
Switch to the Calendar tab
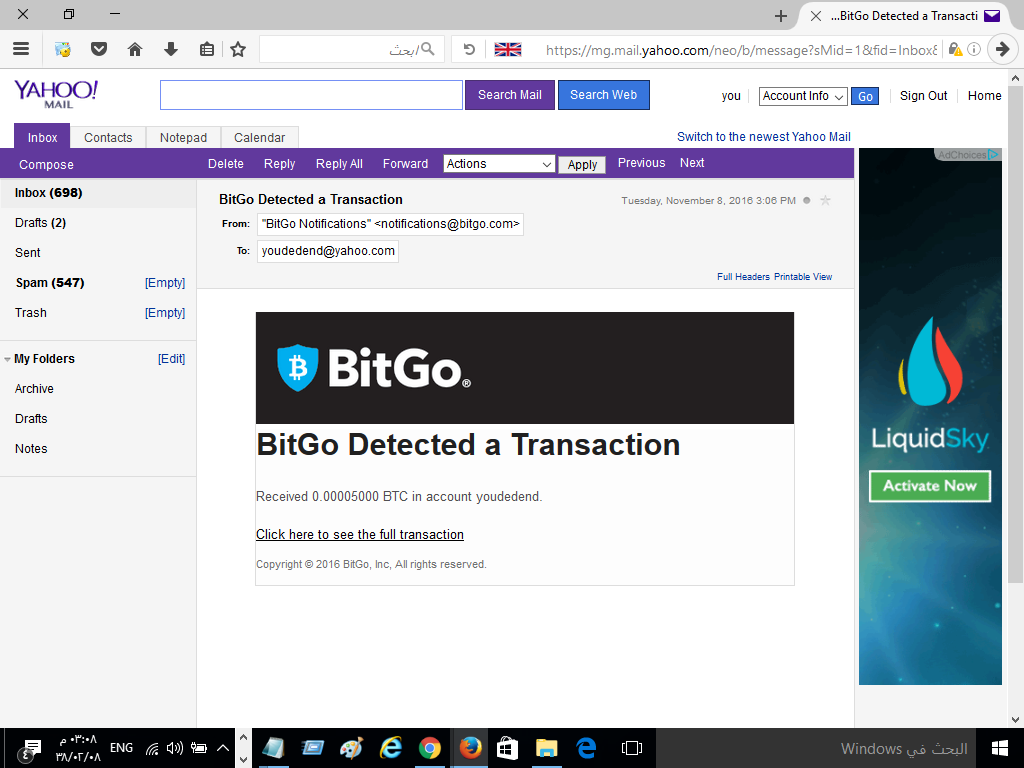tap(260, 138)
